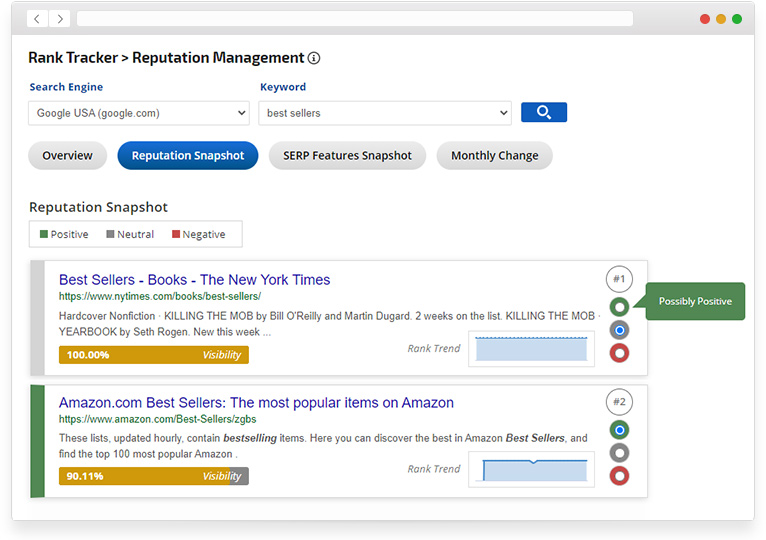Click the 100.00% visibility progress bar
766x540 pixels.
pos(153,354)
